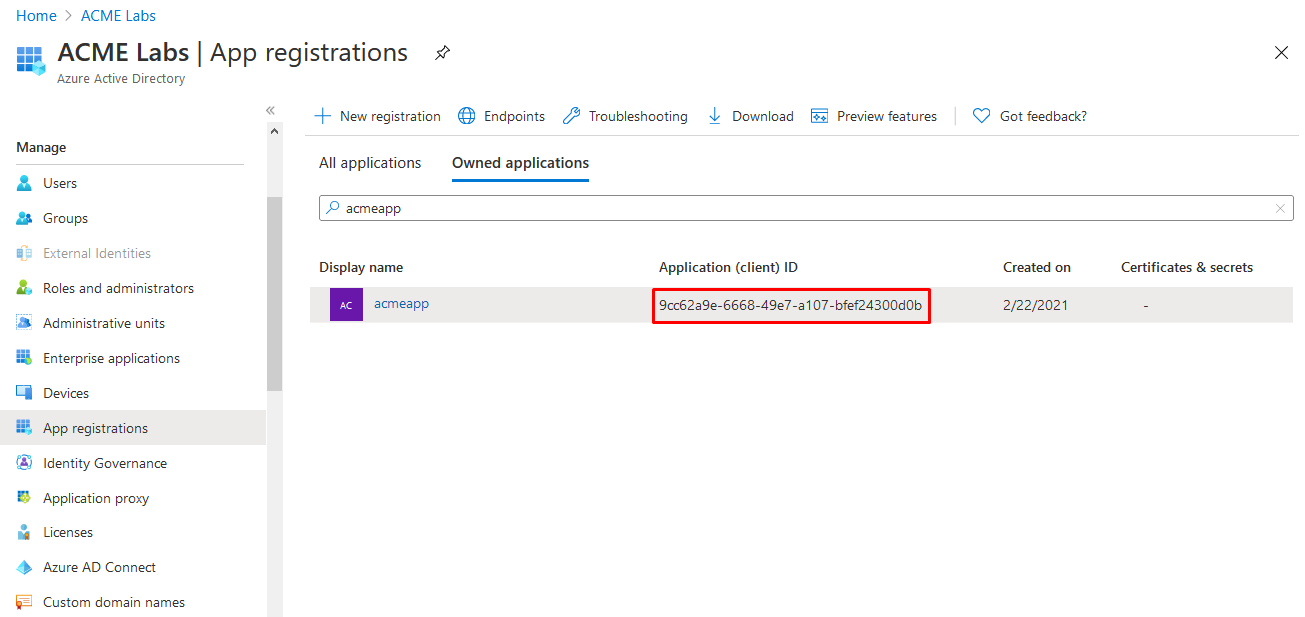Click the Got feedback heart icon
The width and height of the screenshot is (1305, 617).
point(981,116)
